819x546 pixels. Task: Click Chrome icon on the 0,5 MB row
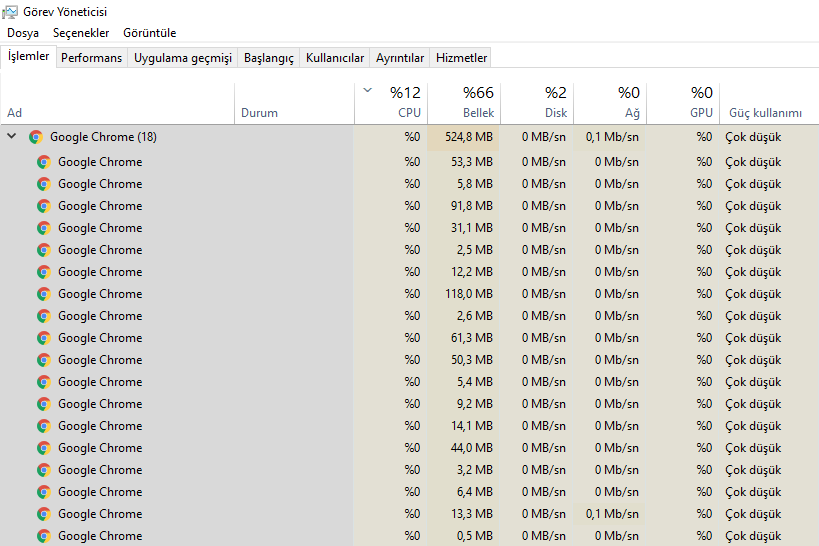coord(44,536)
